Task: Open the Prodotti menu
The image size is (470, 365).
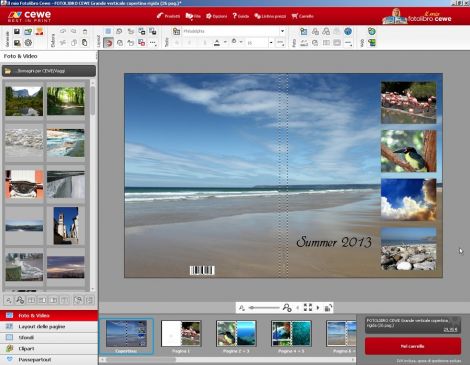Action: (168, 16)
